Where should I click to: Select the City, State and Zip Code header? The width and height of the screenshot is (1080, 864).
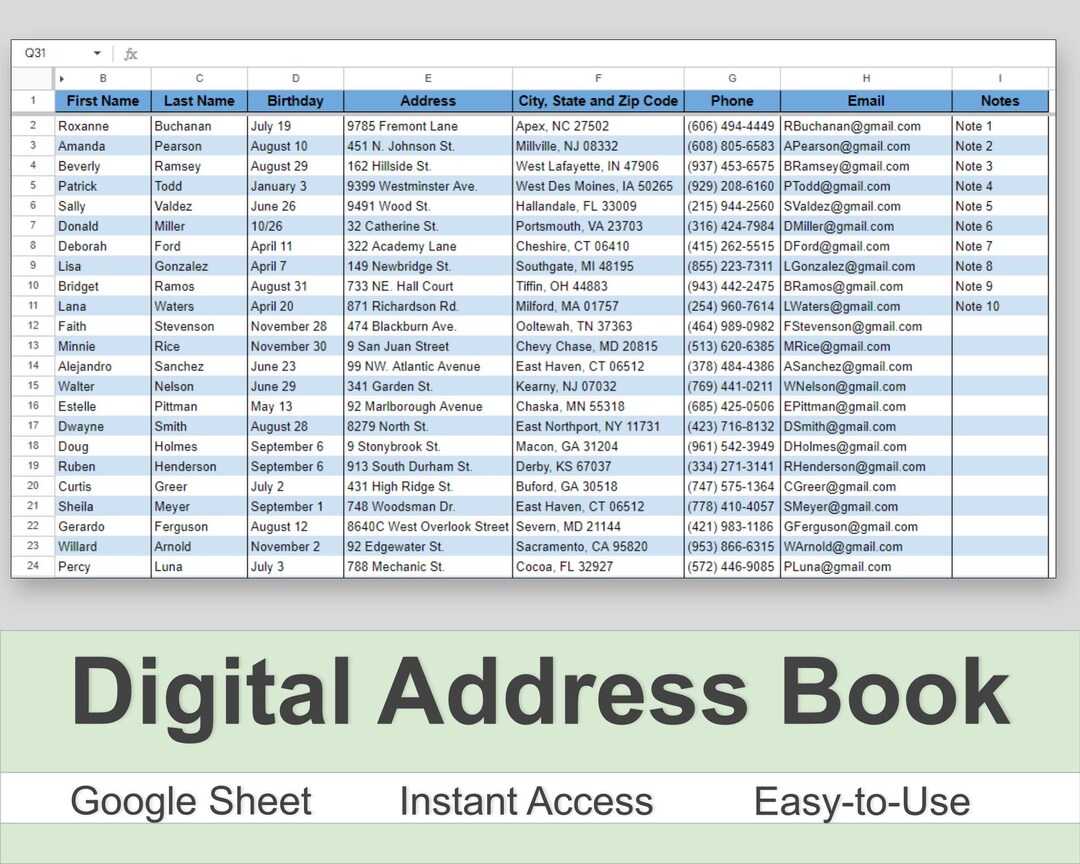[597, 101]
